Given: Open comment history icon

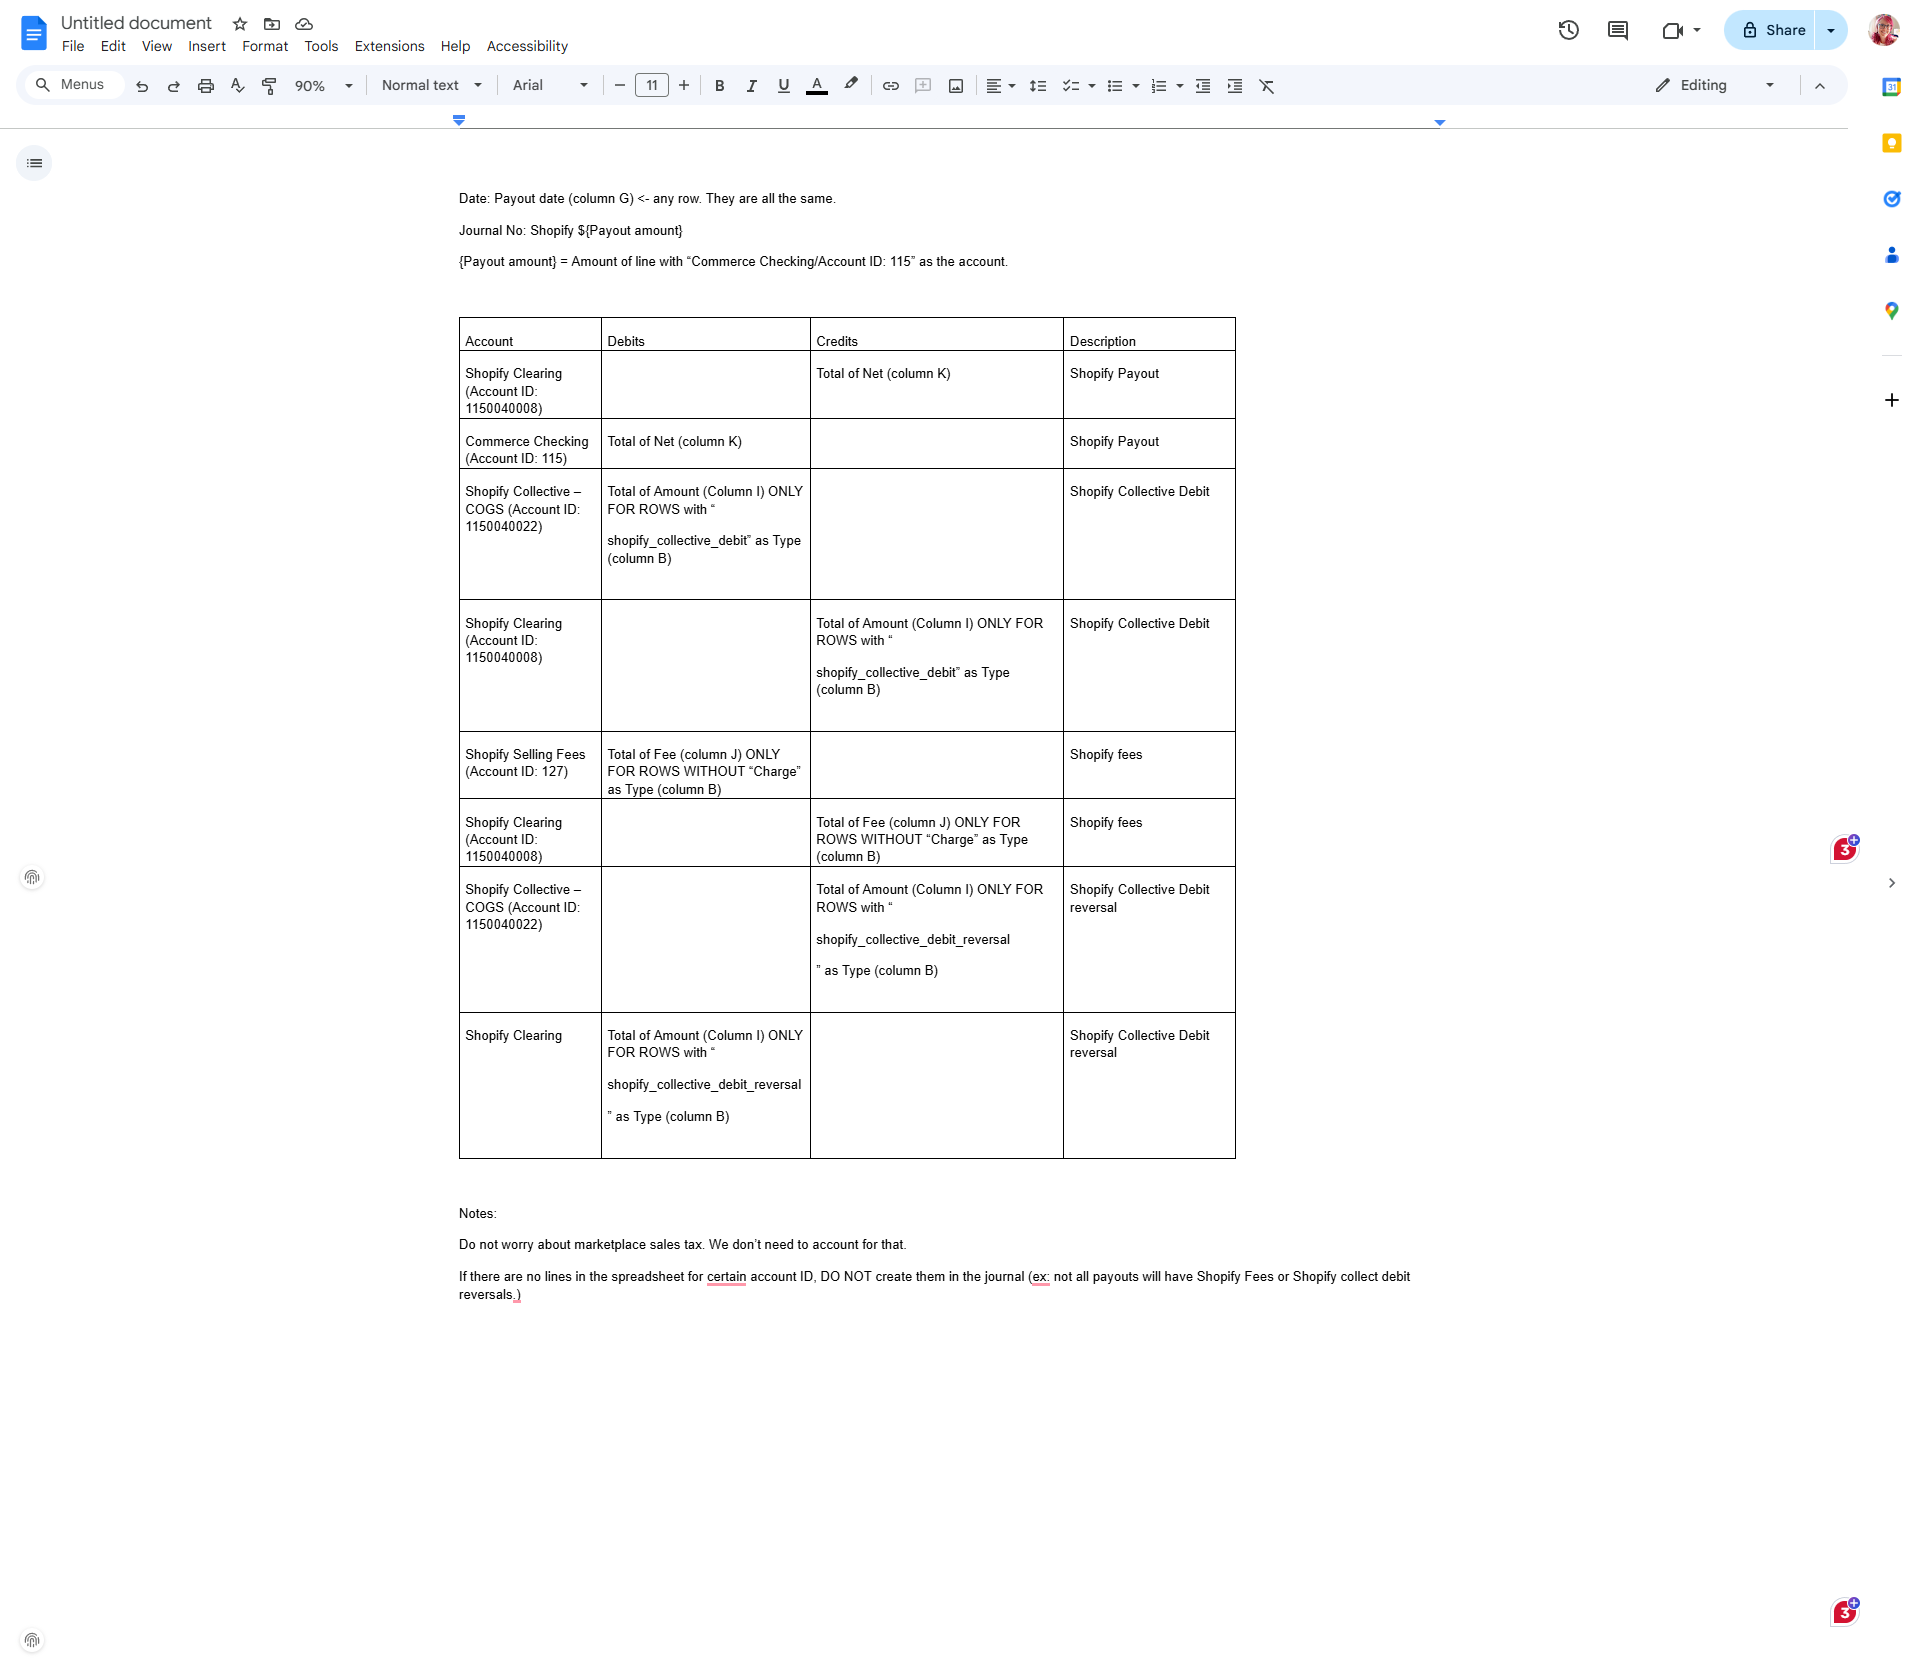Looking at the screenshot, I should pyautogui.click(x=1617, y=30).
